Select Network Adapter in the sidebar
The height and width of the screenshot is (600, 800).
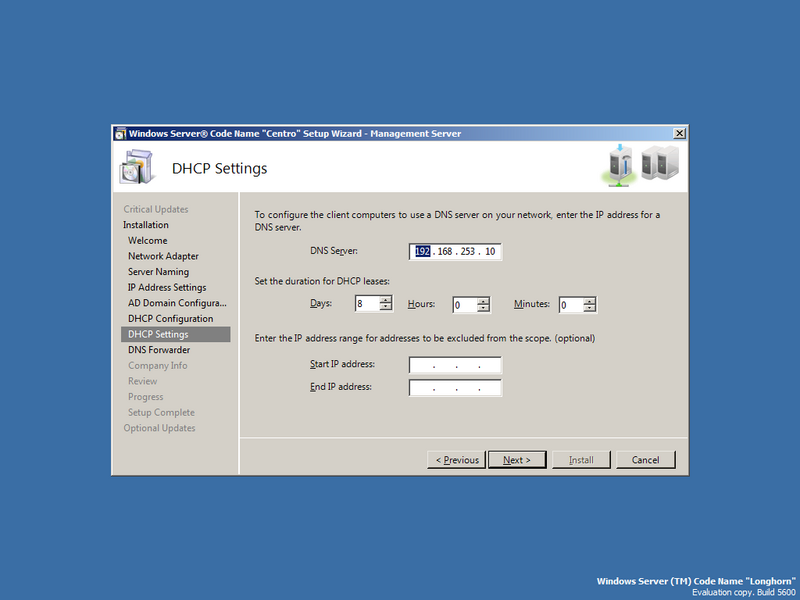pos(166,256)
